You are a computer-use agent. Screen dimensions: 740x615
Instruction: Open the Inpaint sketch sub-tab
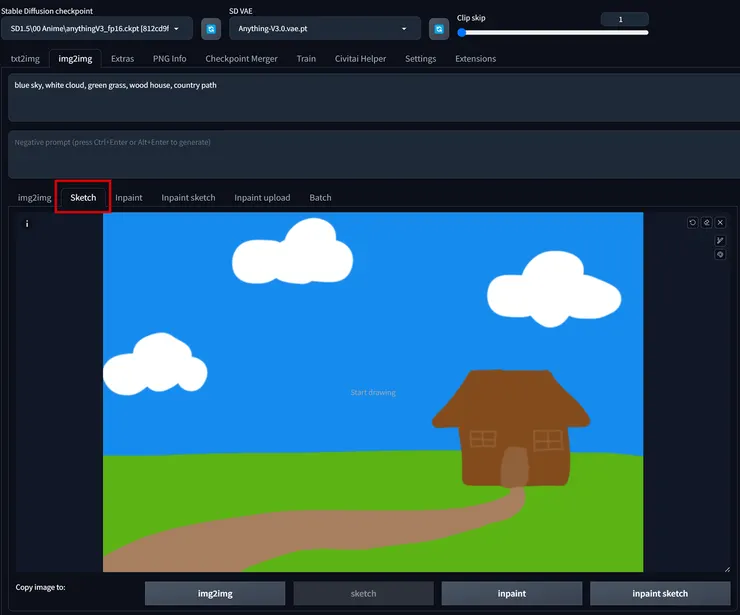(188, 197)
